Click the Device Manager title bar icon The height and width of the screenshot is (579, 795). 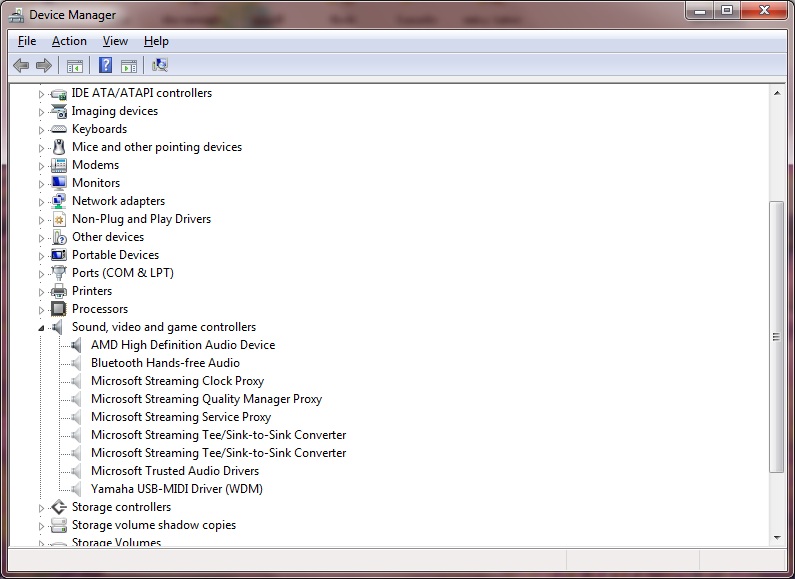[x=16, y=15]
